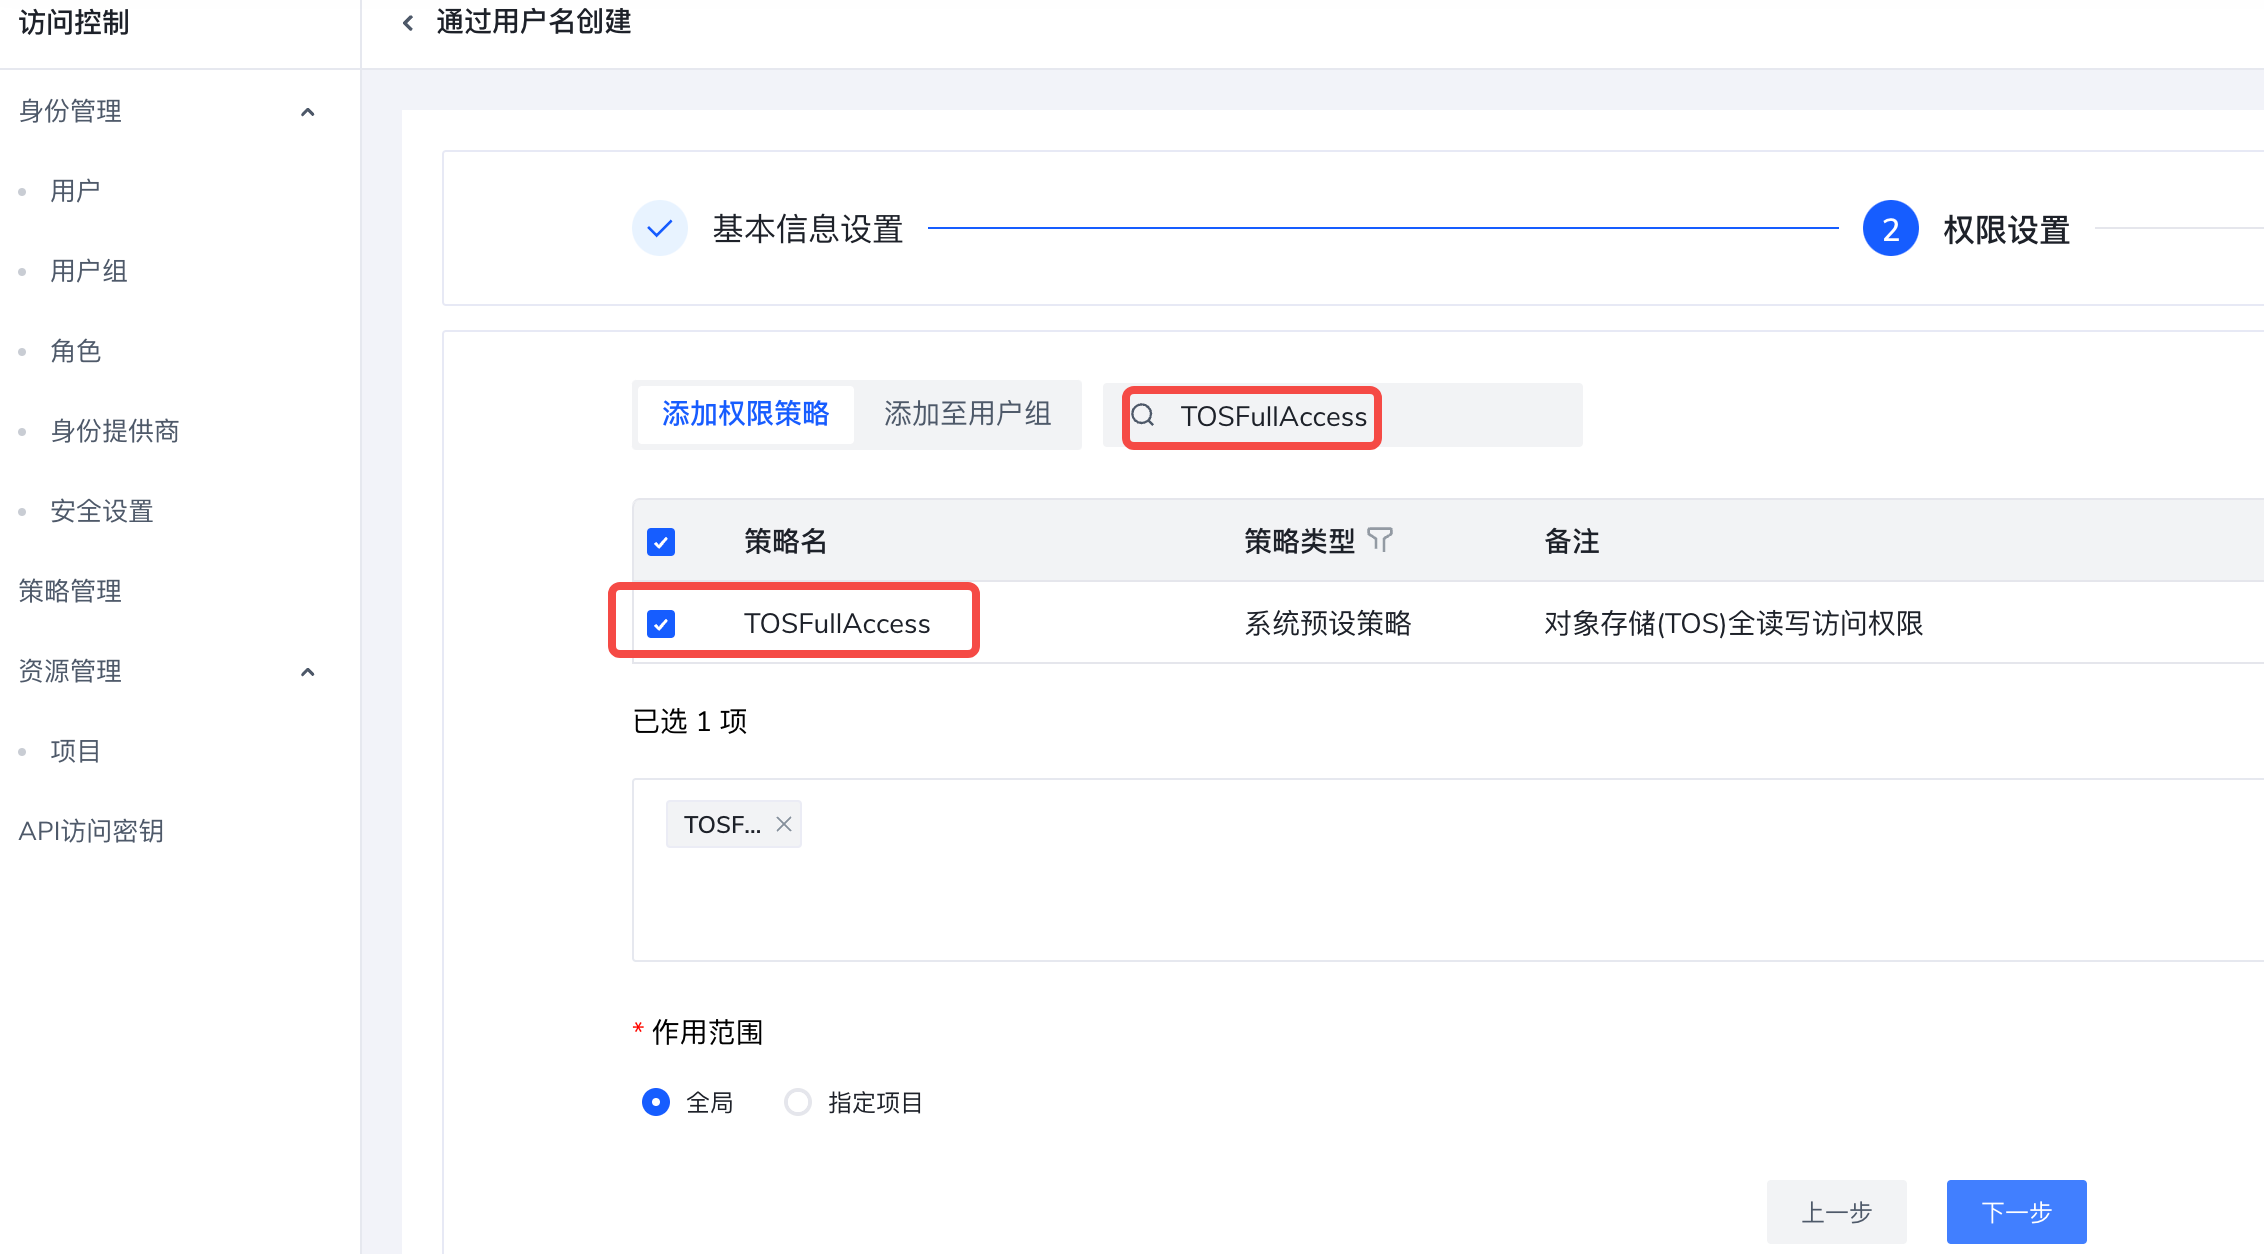Click the 上一步 button
This screenshot has height=1254, width=2264.
coord(1836,1212)
